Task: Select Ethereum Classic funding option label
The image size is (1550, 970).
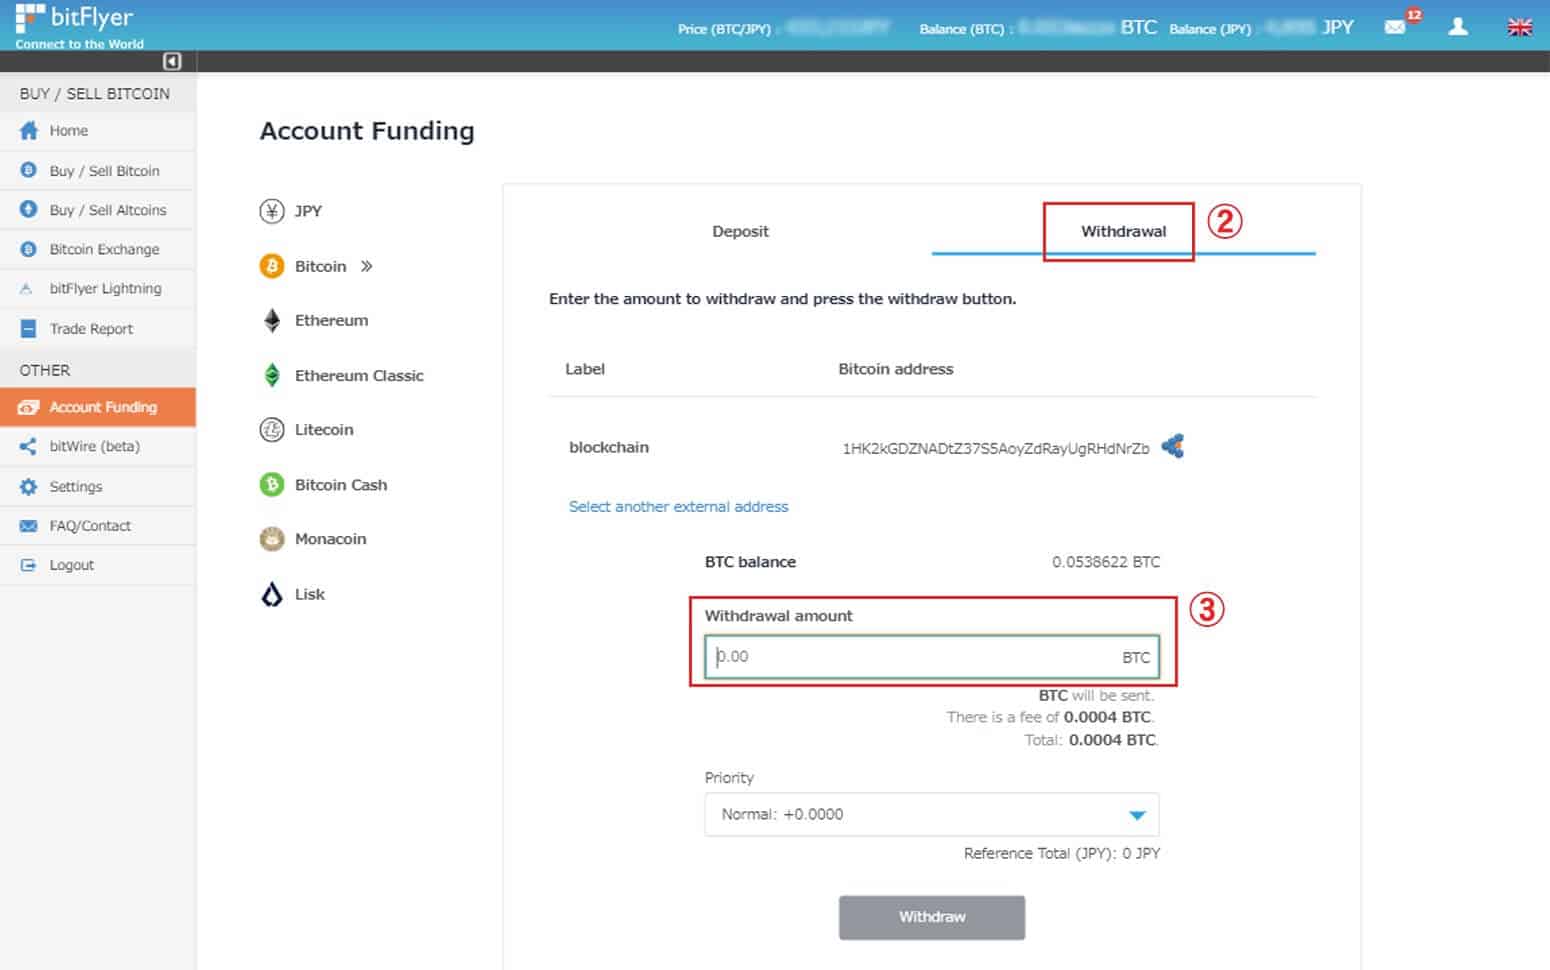Action: (359, 375)
